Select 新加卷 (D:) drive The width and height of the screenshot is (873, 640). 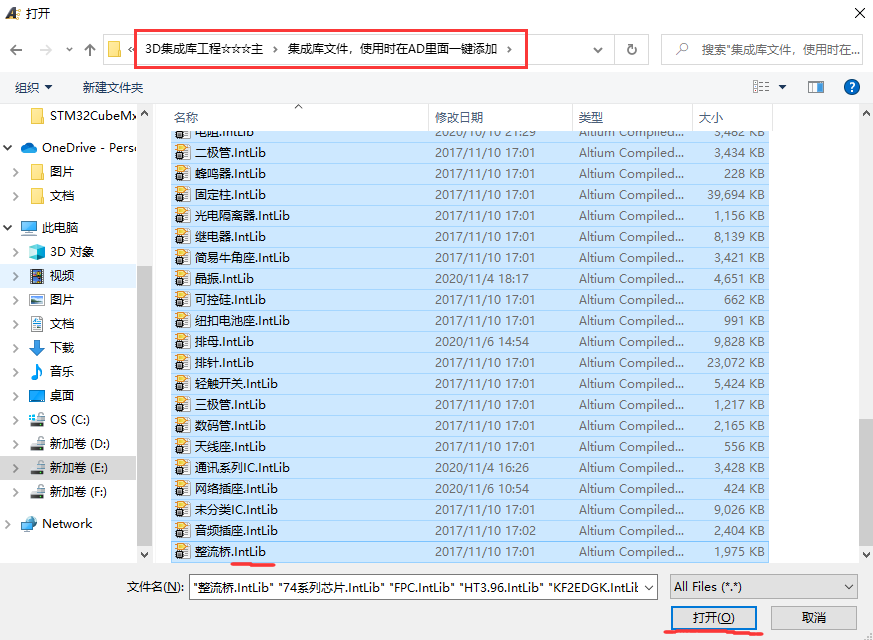coord(70,444)
